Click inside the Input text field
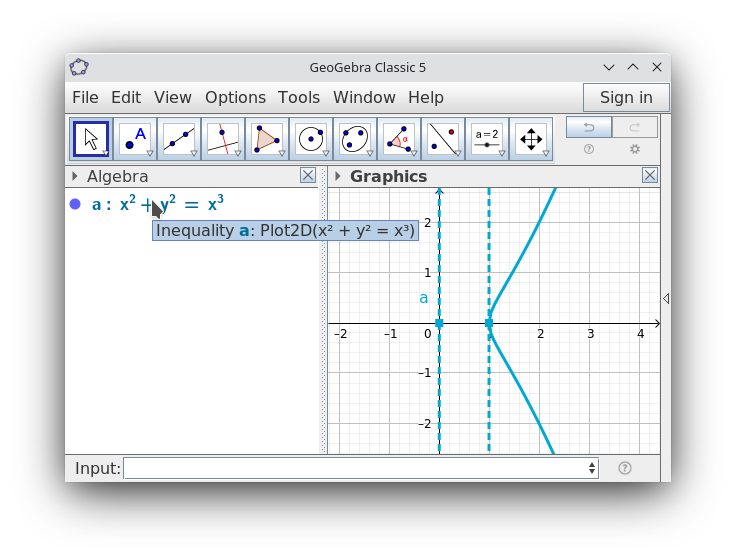The image size is (736, 559). point(355,468)
